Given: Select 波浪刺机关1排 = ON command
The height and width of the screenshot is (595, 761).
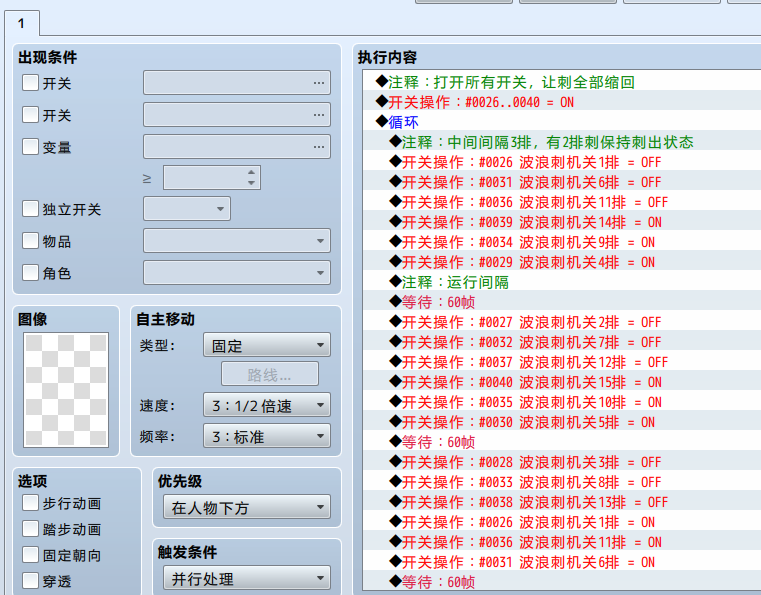Looking at the screenshot, I should point(562,522).
